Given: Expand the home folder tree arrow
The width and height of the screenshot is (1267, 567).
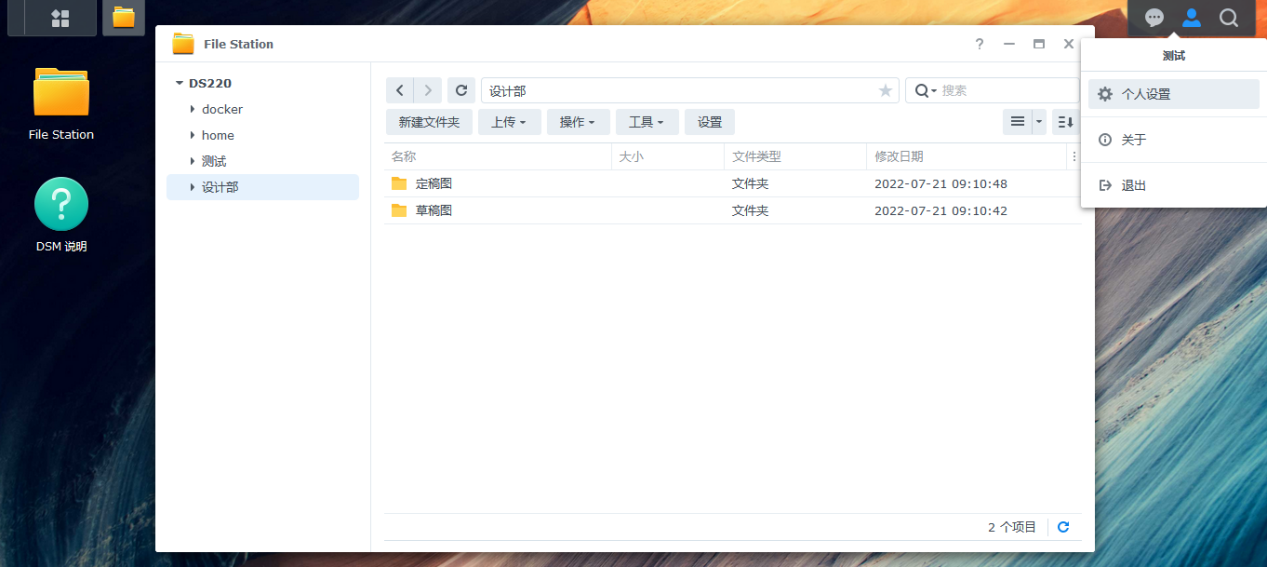Looking at the screenshot, I should click(x=192, y=135).
